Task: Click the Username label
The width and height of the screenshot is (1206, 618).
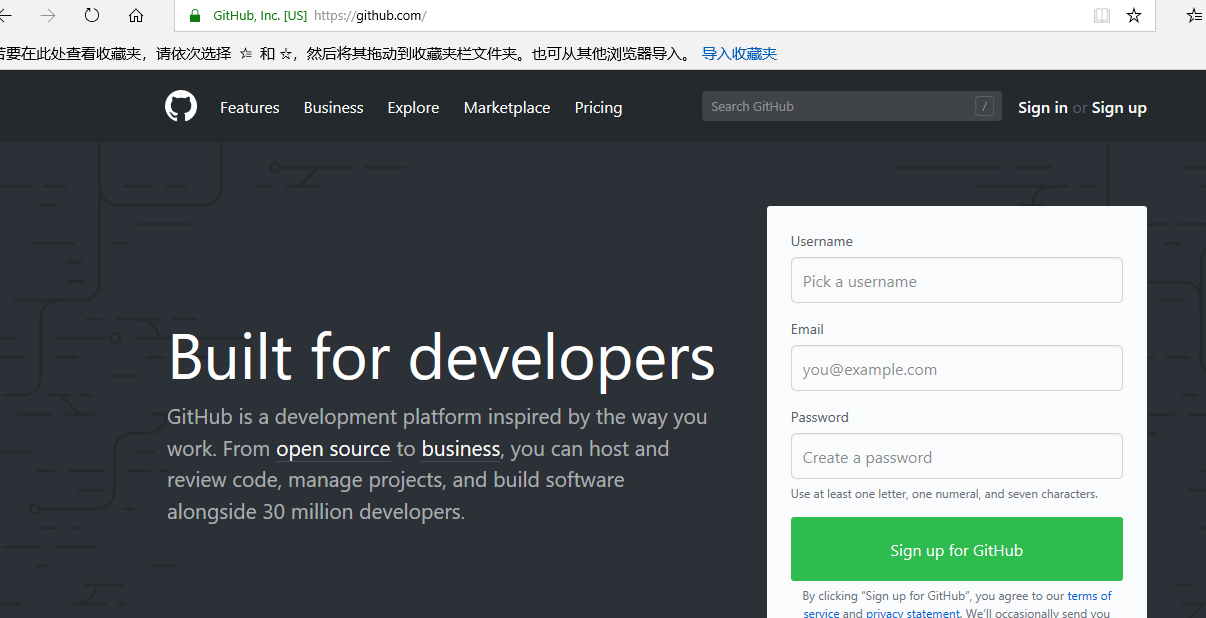Action: [x=822, y=241]
